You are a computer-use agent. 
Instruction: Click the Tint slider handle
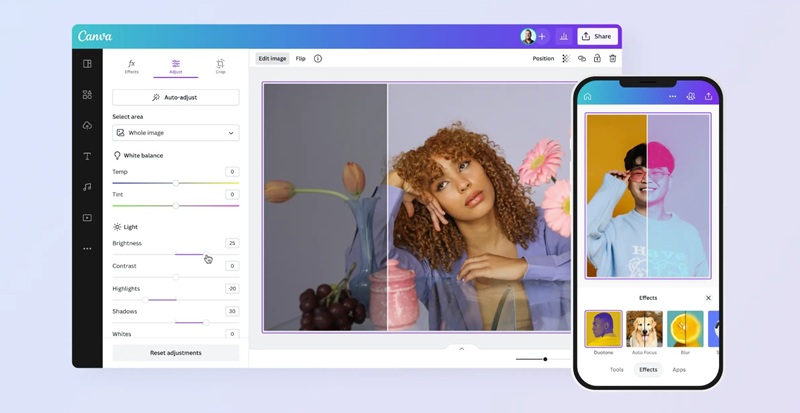[x=176, y=206]
